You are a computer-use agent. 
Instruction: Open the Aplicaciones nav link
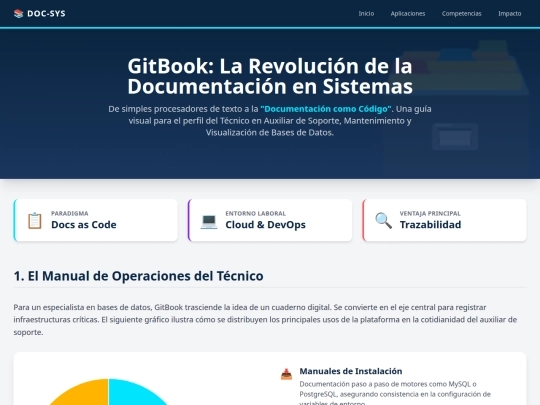tap(408, 13)
